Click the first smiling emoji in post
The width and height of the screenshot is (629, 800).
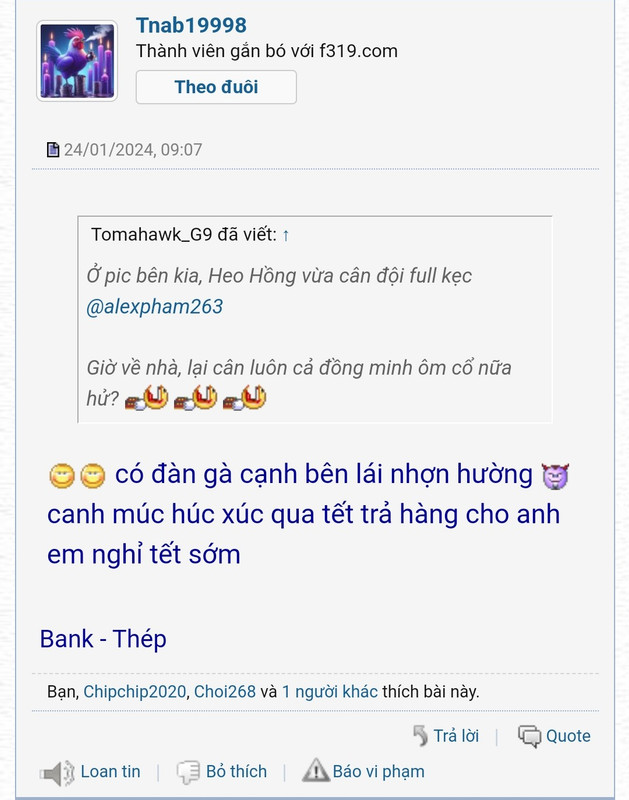[x=62, y=476]
